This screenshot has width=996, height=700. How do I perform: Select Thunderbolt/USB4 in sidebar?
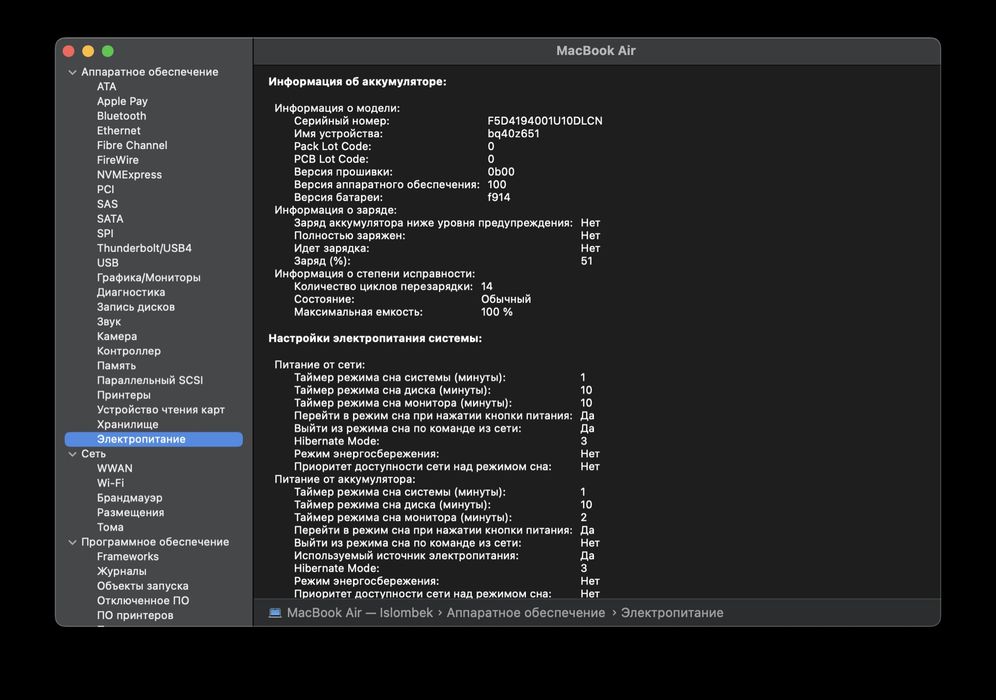click(144, 248)
